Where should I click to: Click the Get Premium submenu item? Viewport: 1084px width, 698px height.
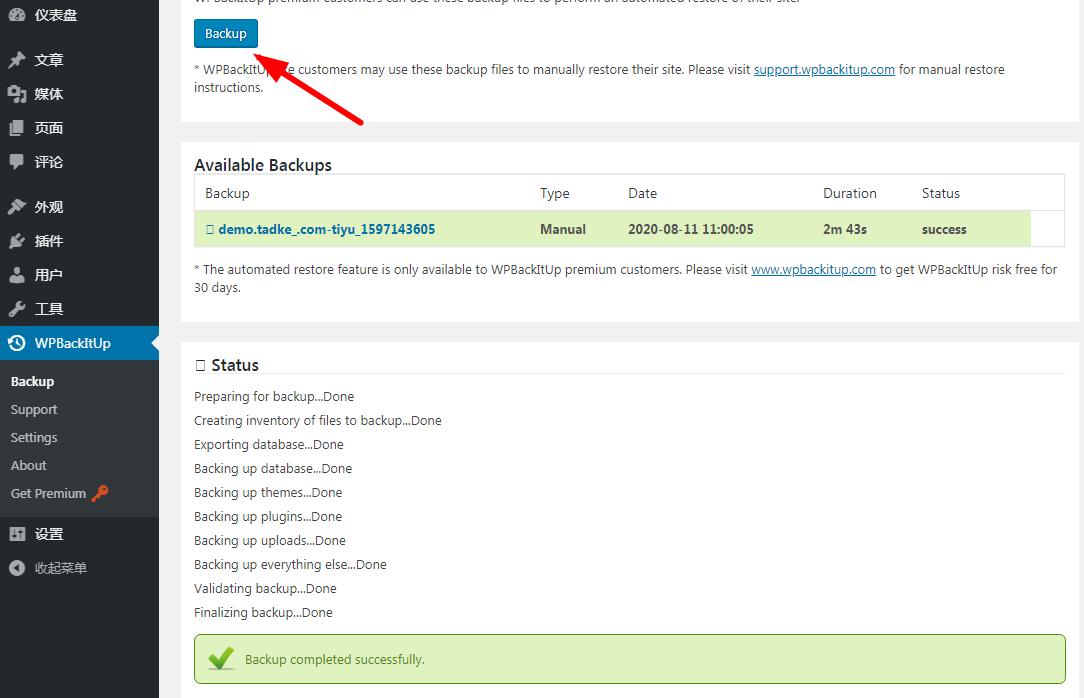click(49, 494)
